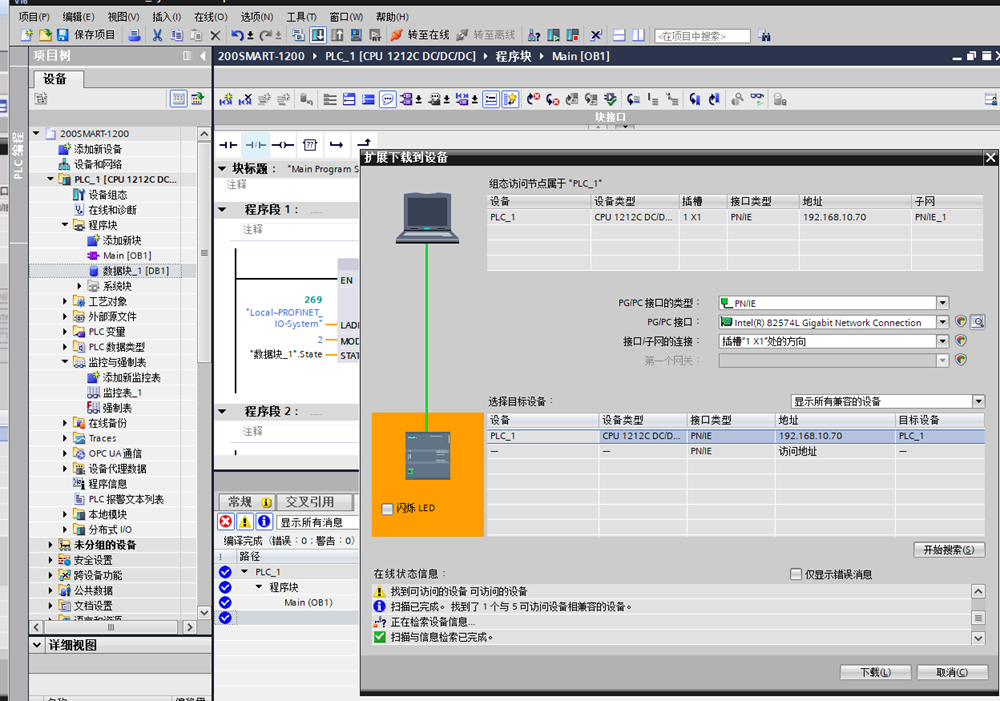Click the go online (转至在线) icon

(397, 35)
